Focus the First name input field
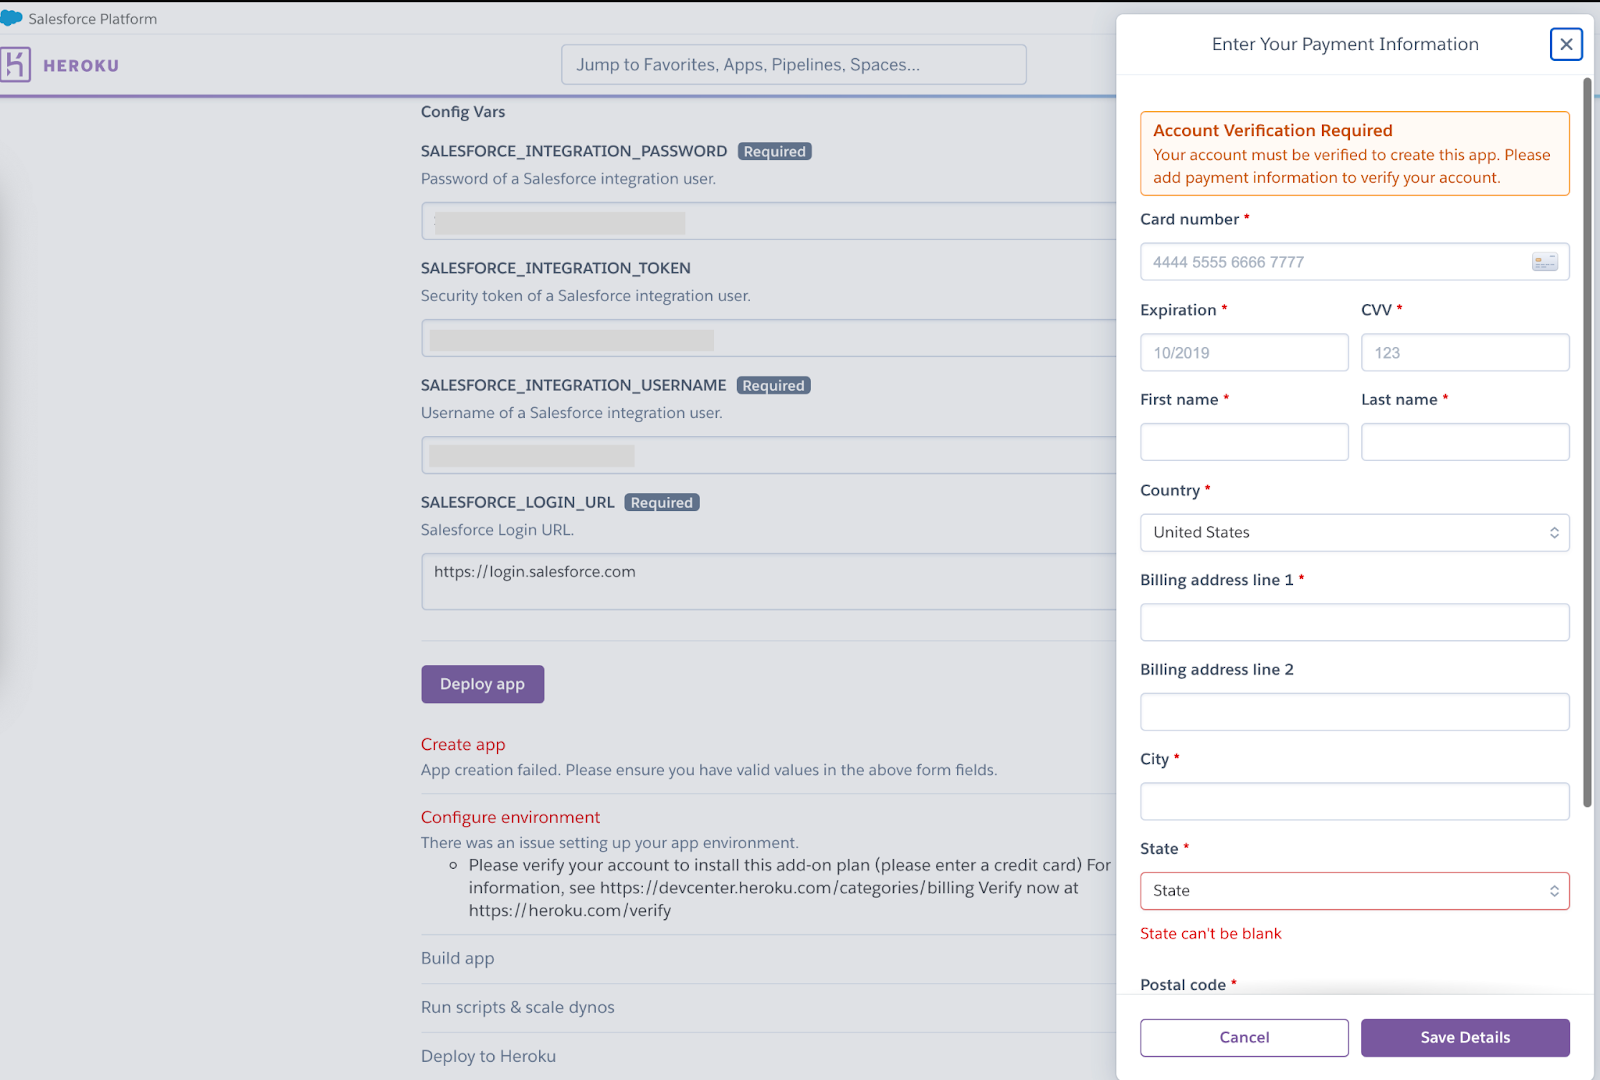This screenshot has width=1600, height=1080. click(x=1244, y=442)
